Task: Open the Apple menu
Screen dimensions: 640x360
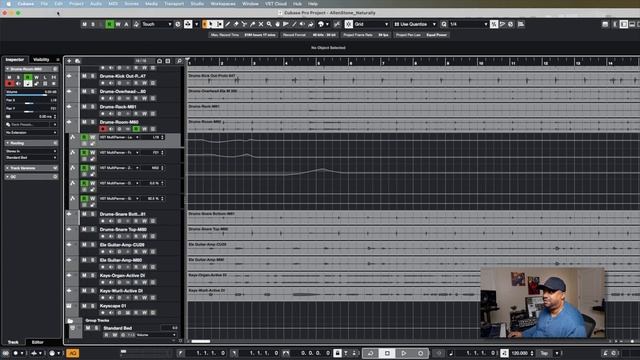Action: click(x=8, y=4)
